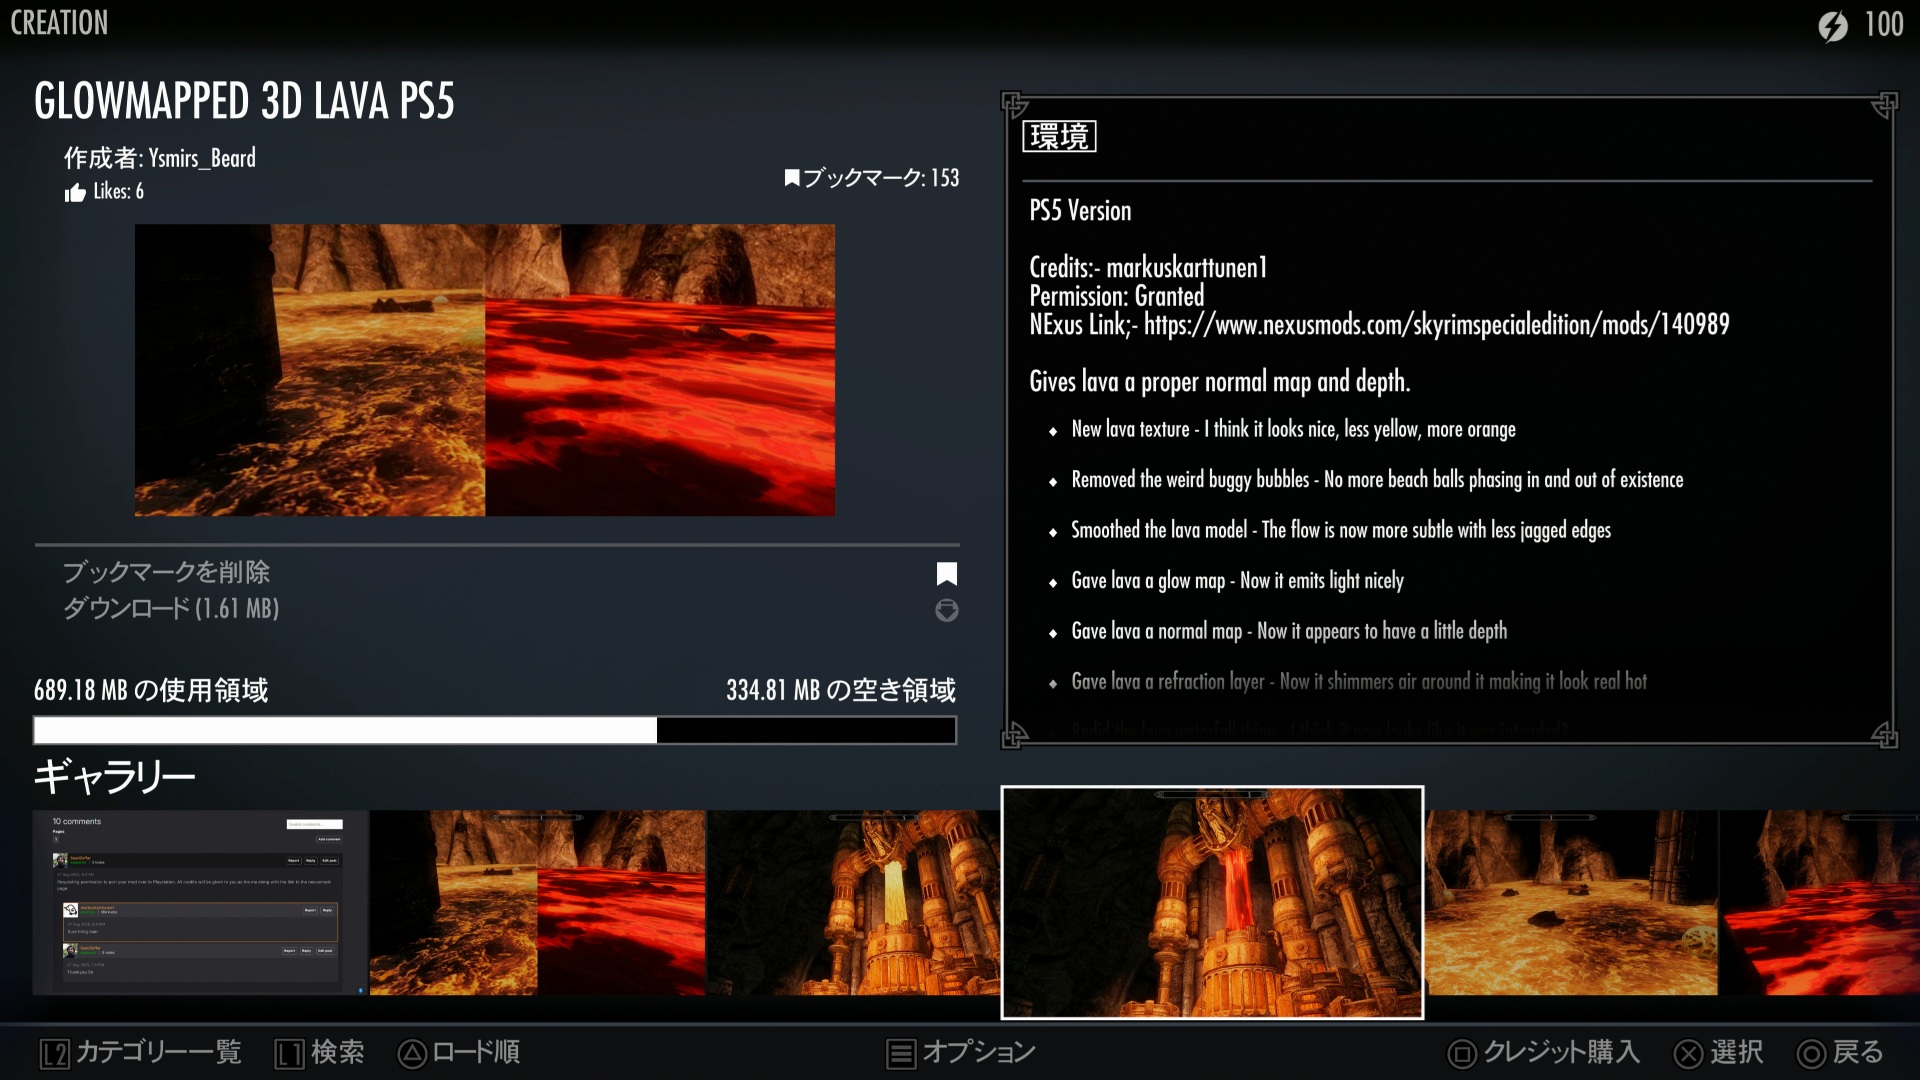Open ロード順 load order

(476, 1052)
